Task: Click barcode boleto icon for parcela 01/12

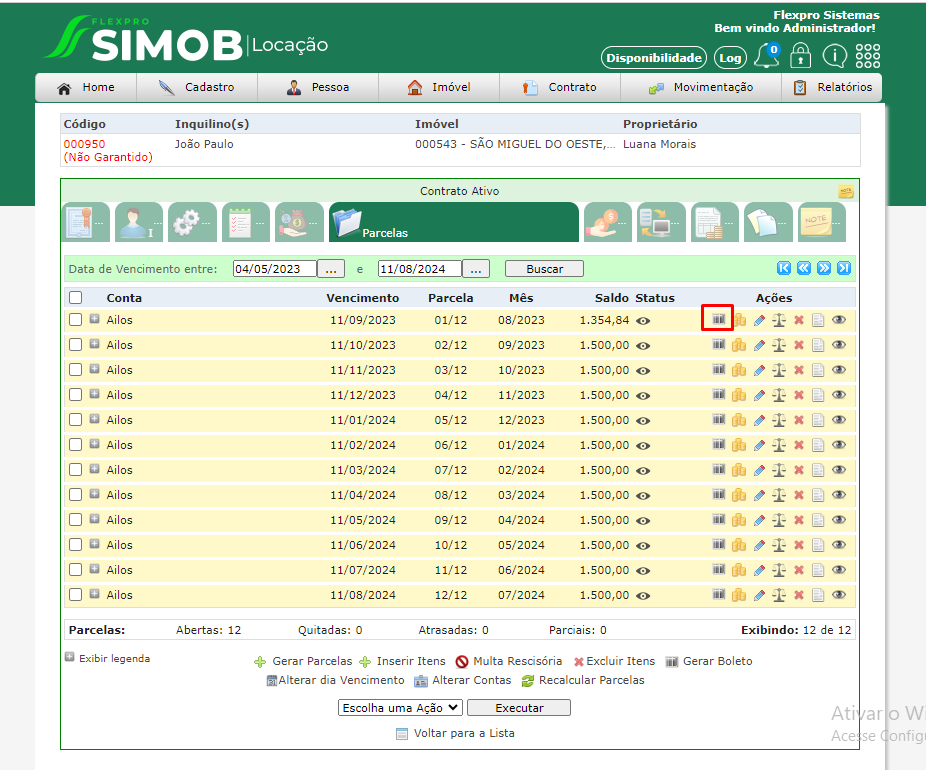Action: 718,319
